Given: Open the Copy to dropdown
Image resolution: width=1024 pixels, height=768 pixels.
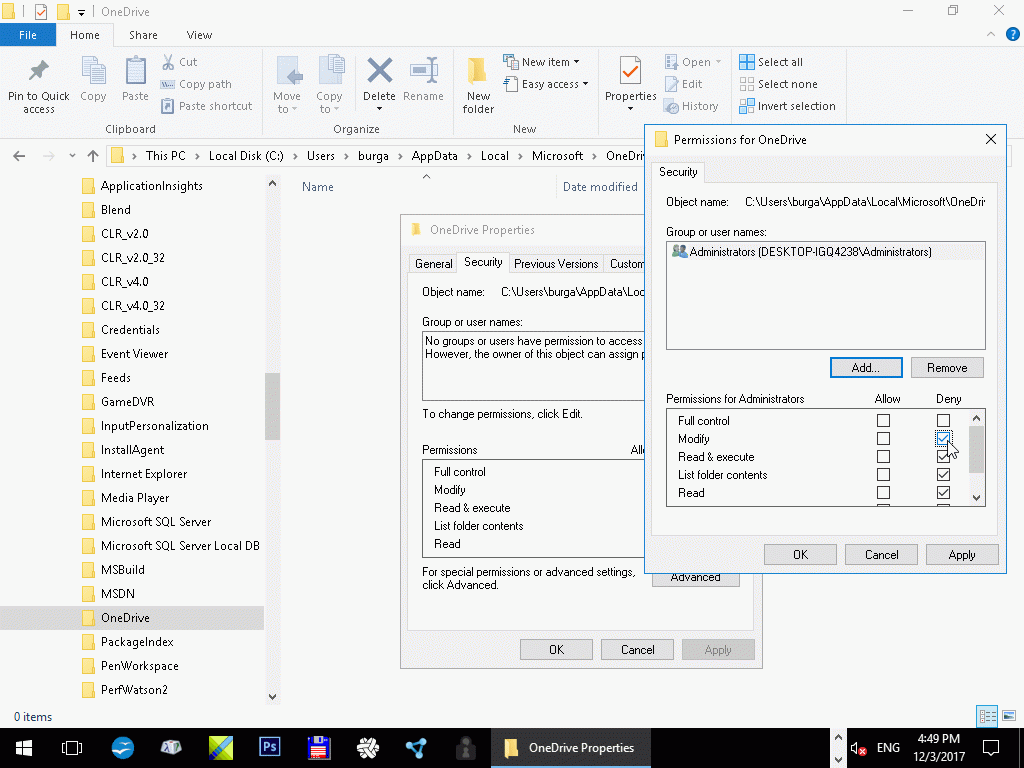Looking at the screenshot, I should (x=328, y=103).
